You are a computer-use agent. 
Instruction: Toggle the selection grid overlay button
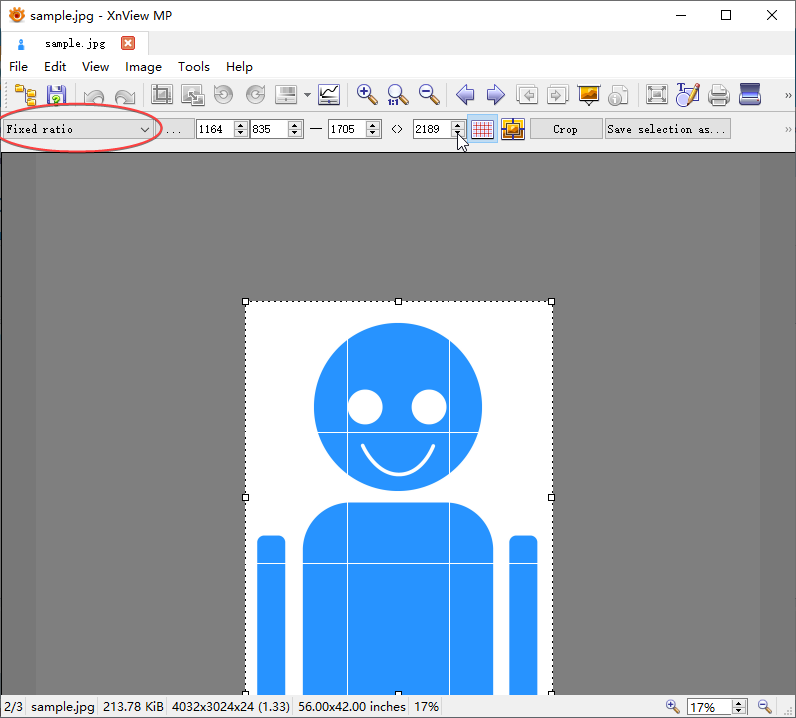click(x=482, y=129)
